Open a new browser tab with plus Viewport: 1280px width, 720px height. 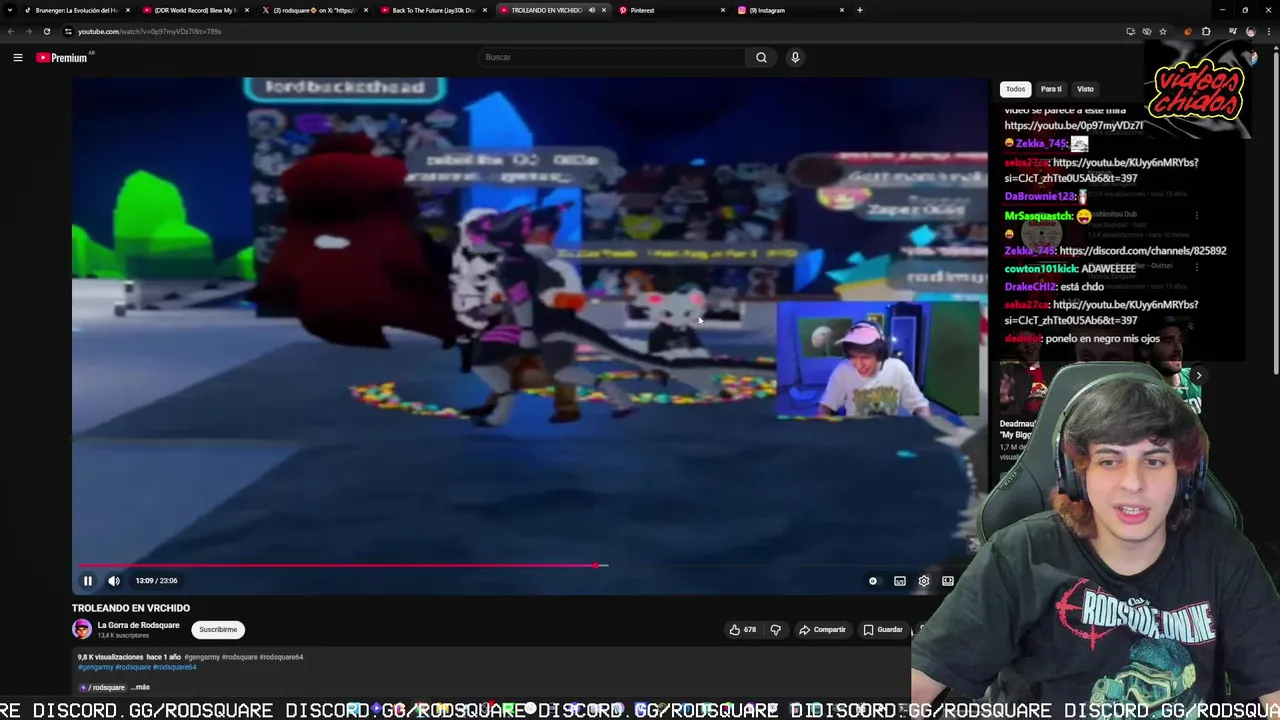tap(860, 10)
